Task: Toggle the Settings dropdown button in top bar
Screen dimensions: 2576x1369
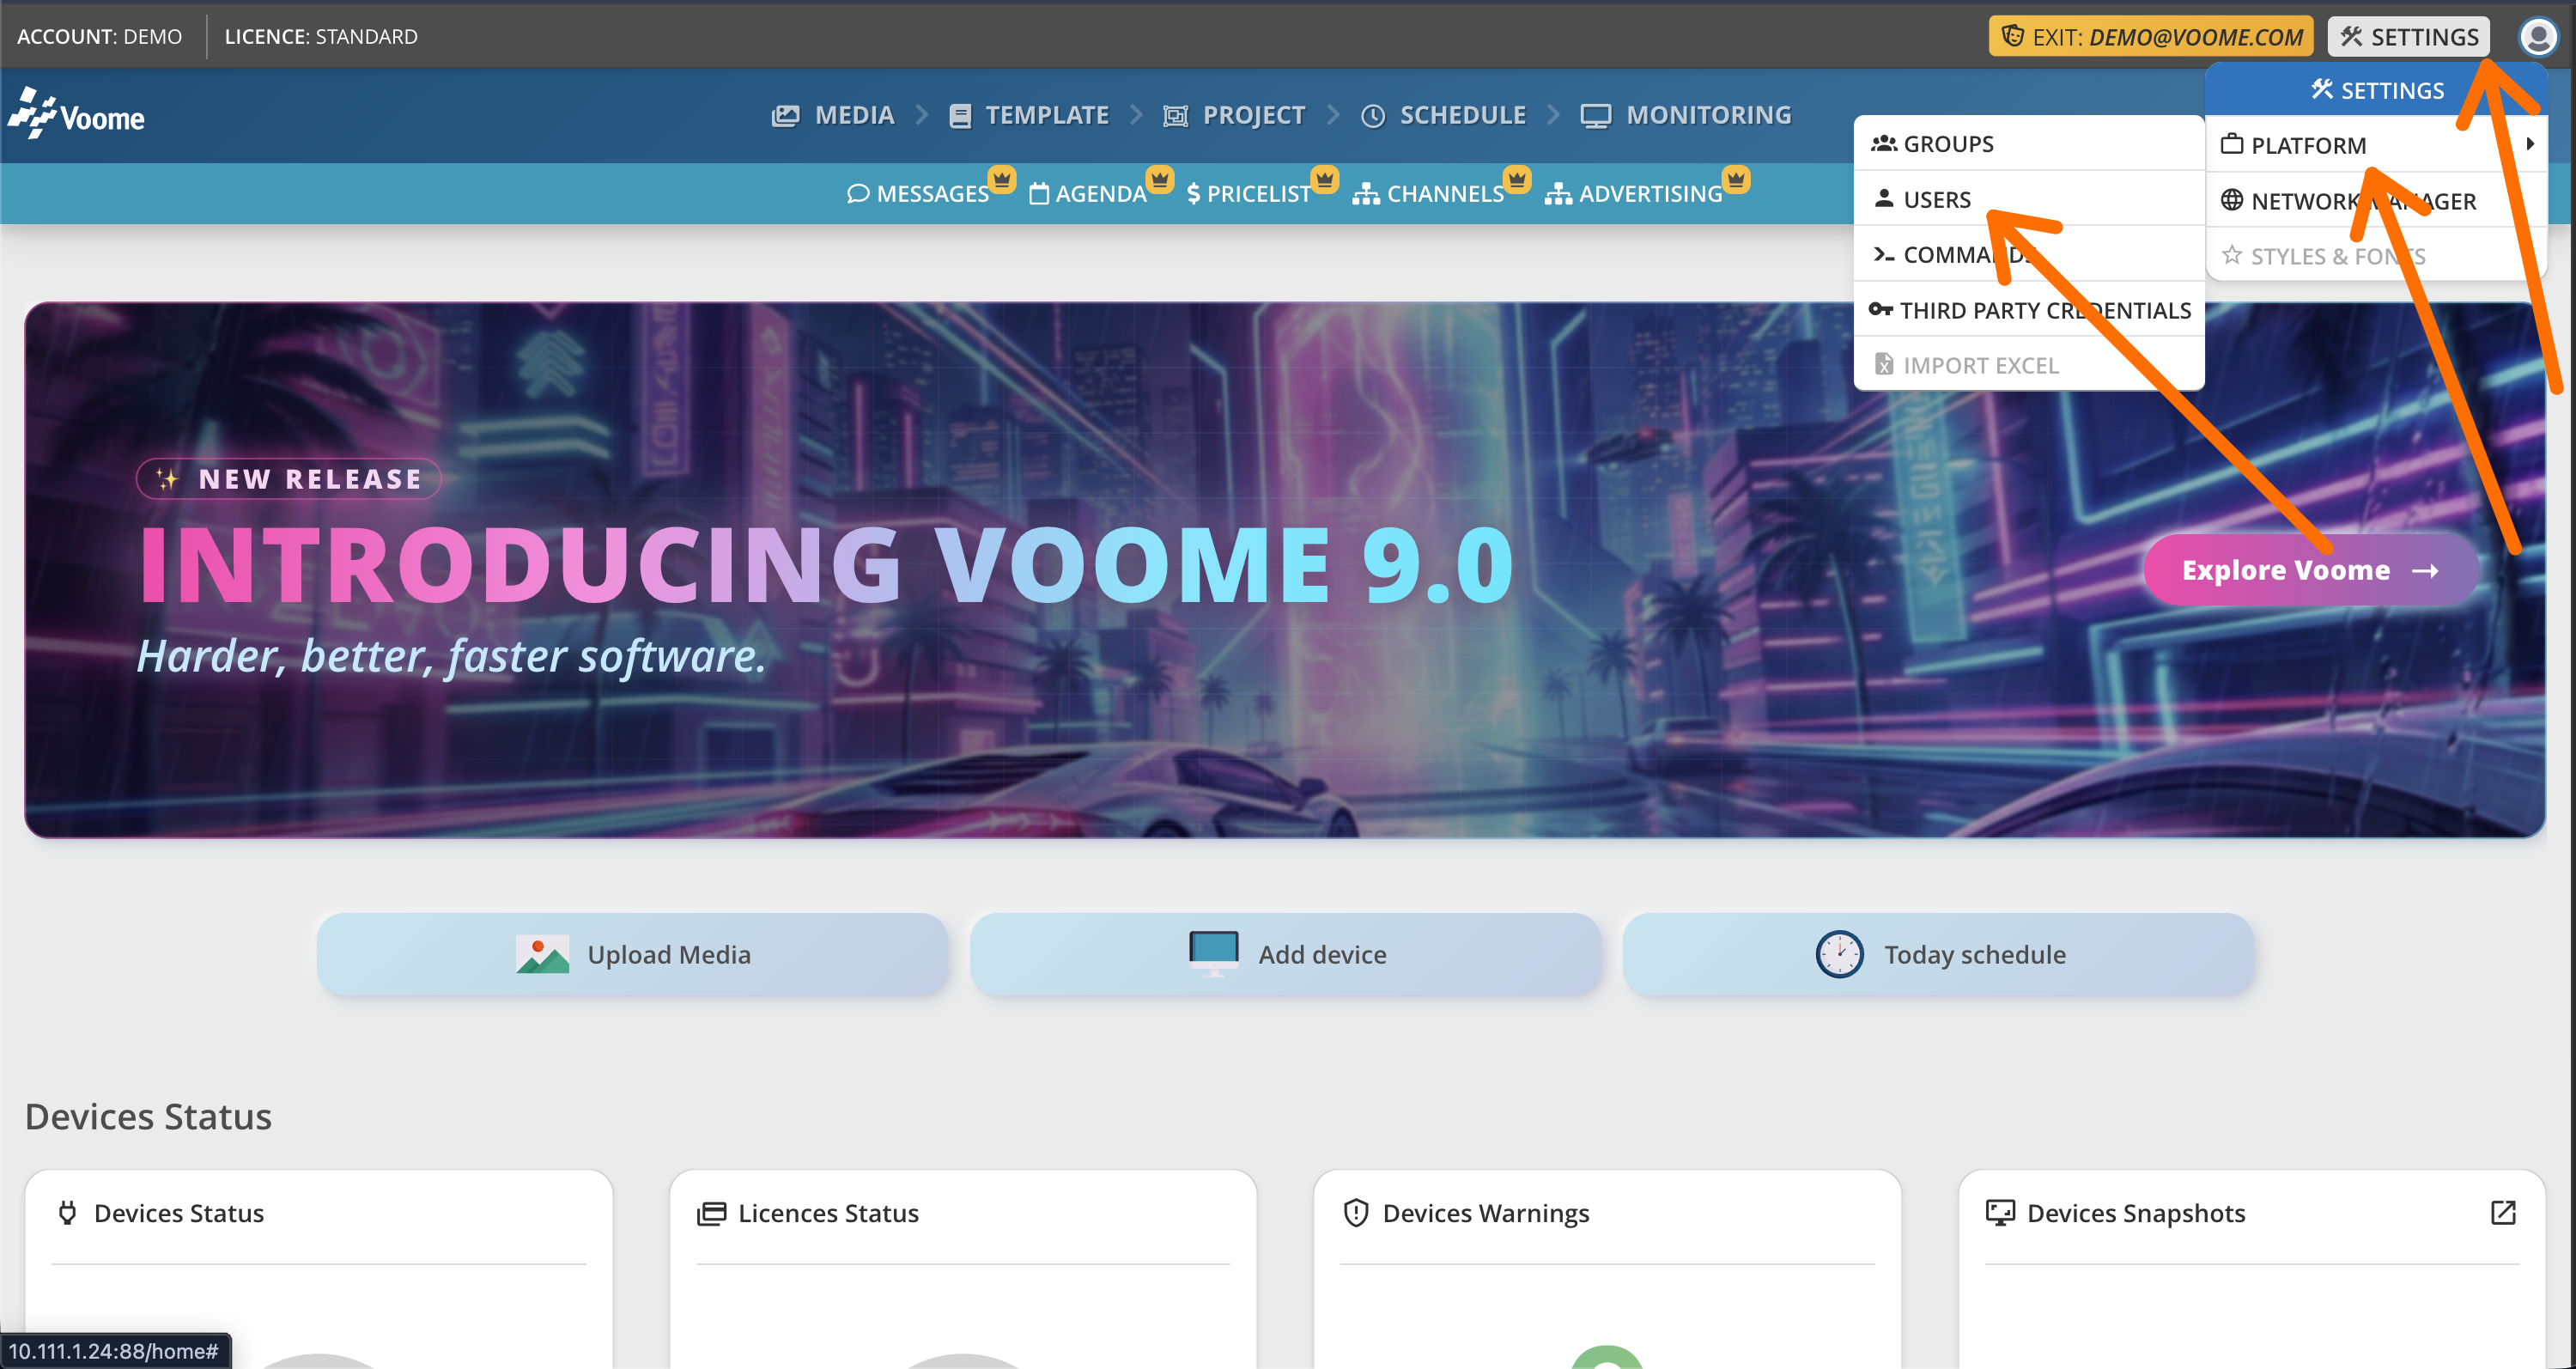Action: pyautogui.click(x=2409, y=37)
